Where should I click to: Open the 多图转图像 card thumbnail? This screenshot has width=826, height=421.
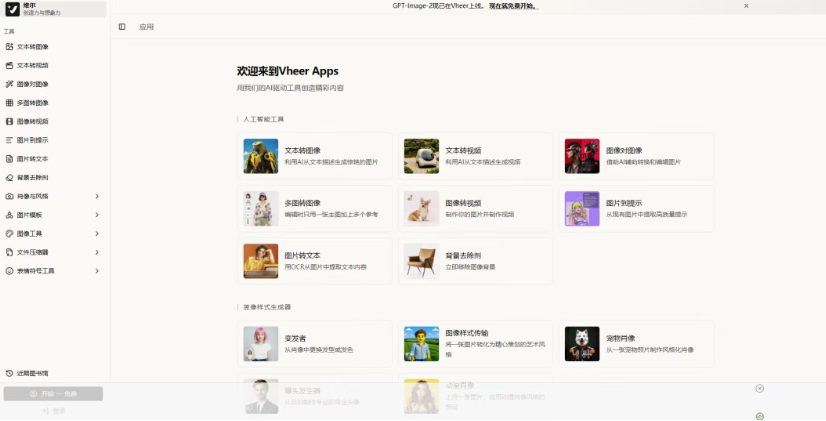coord(261,209)
